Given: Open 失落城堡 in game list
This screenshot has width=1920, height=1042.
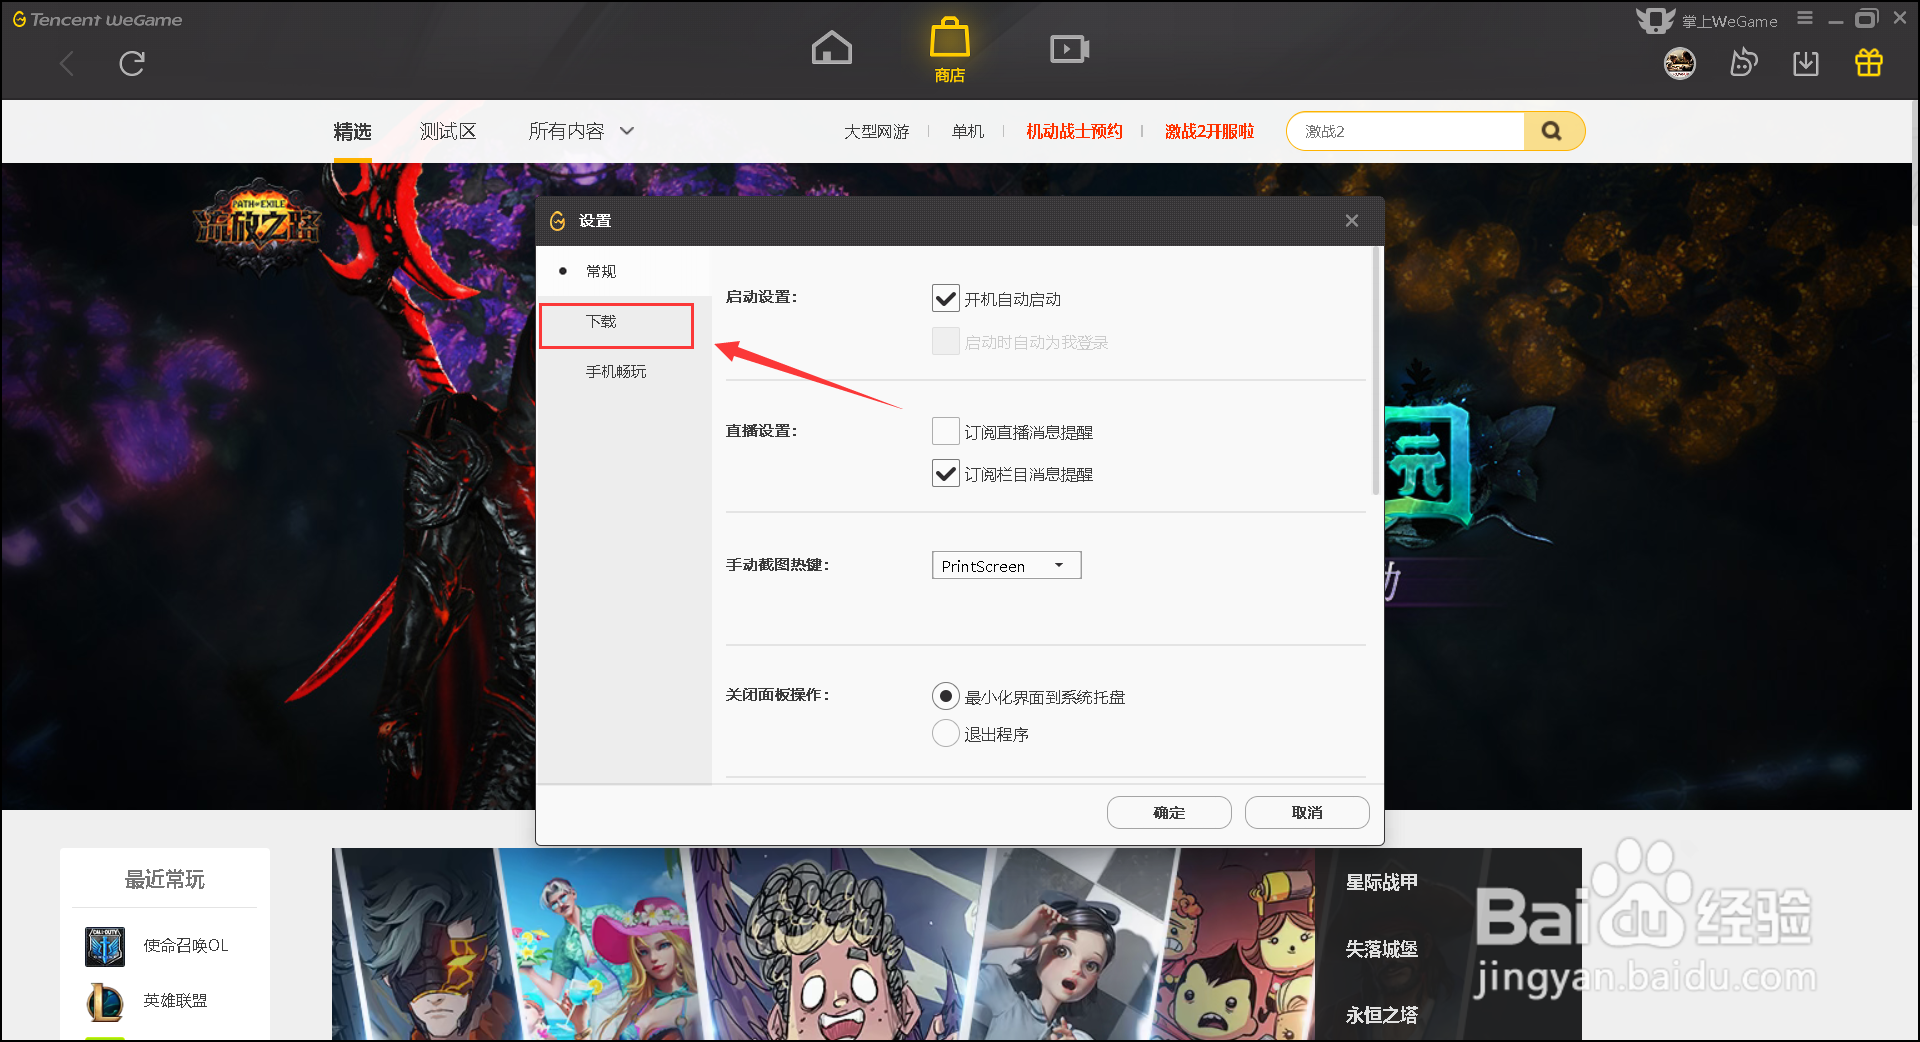Looking at the screenshot, I should (1381, 949).
